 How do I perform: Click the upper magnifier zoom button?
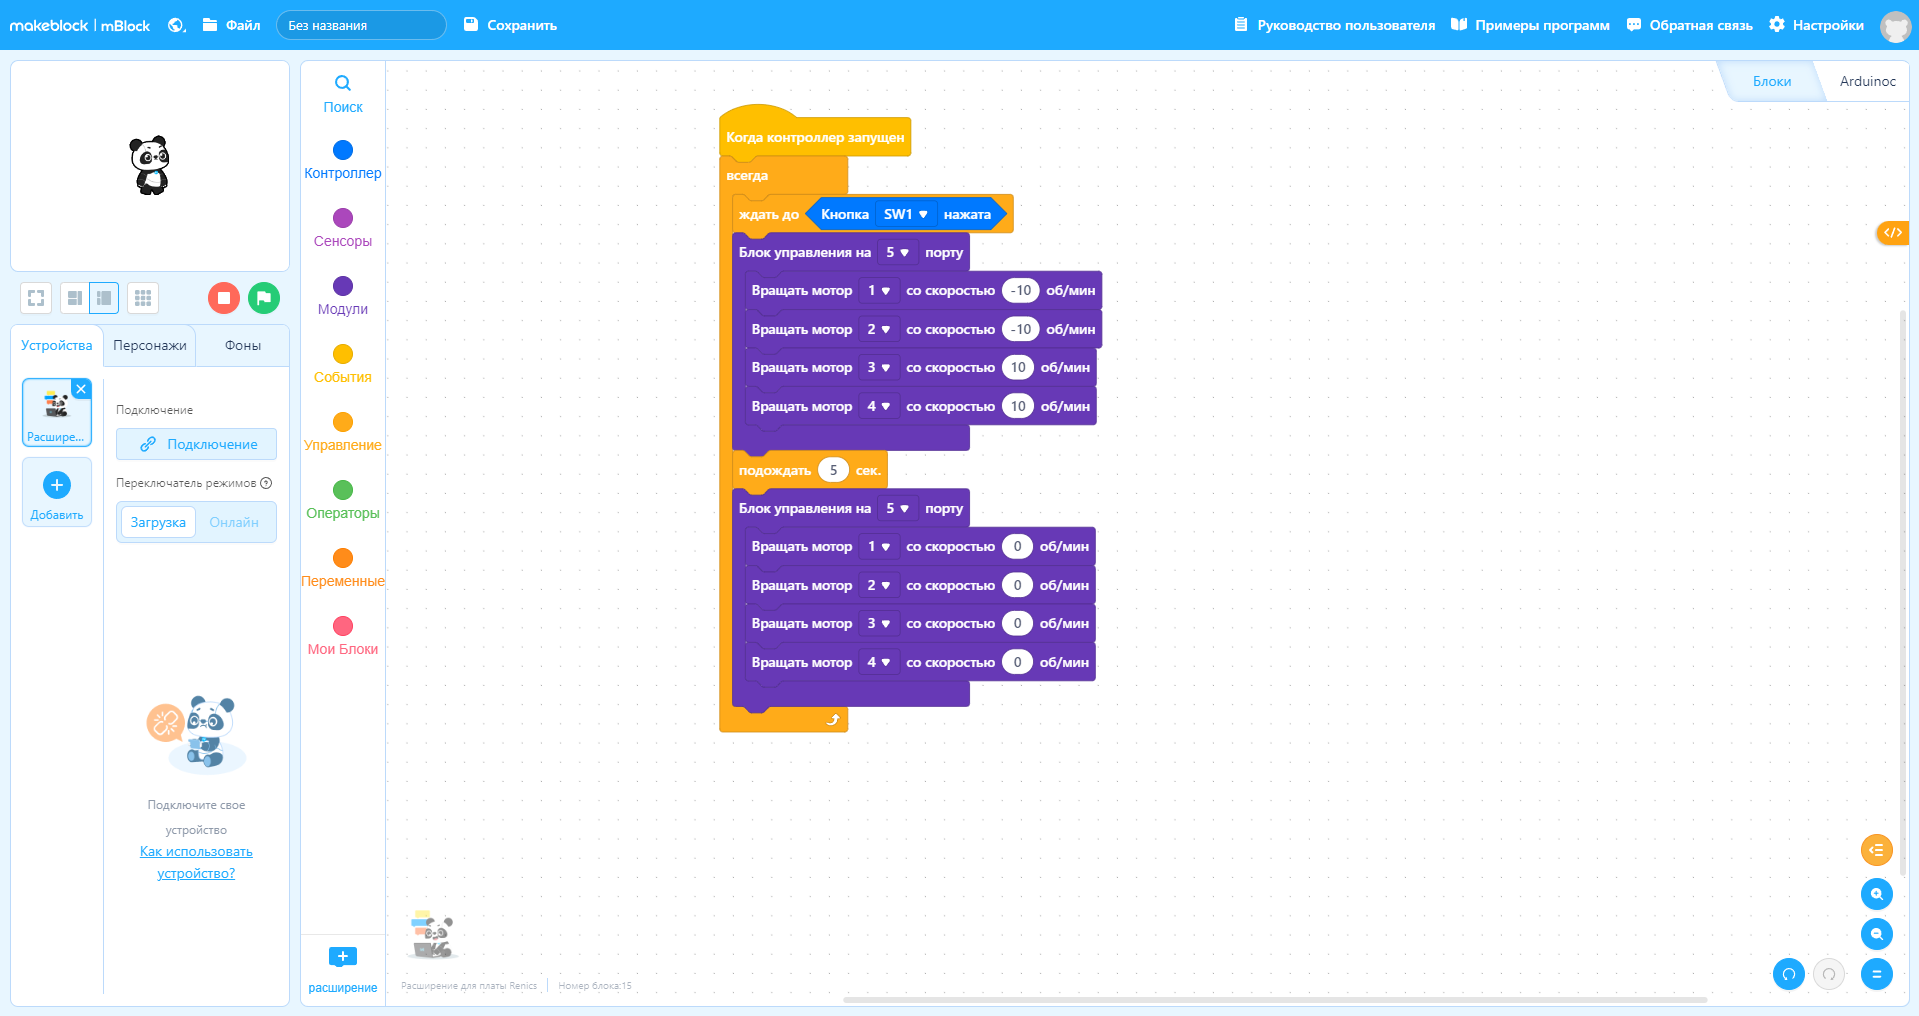[1877, 894]
